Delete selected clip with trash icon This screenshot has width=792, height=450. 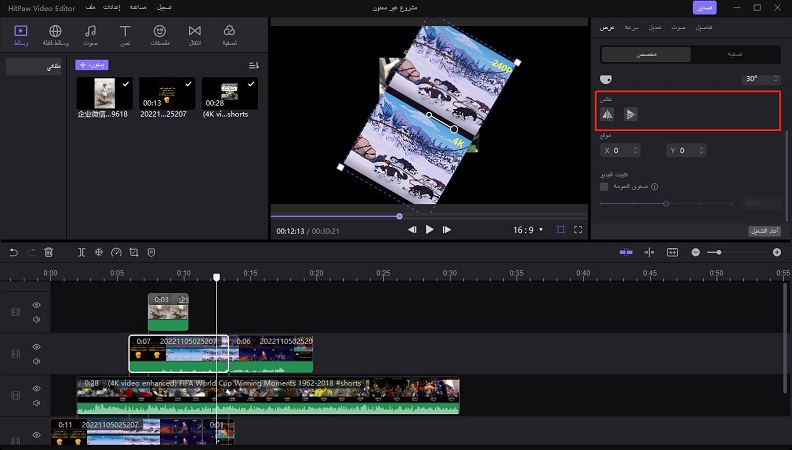(48, 252)
